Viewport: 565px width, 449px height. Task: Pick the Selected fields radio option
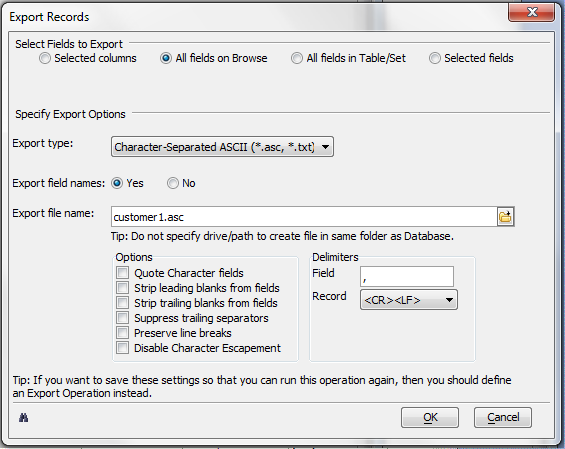coord(435,58)
